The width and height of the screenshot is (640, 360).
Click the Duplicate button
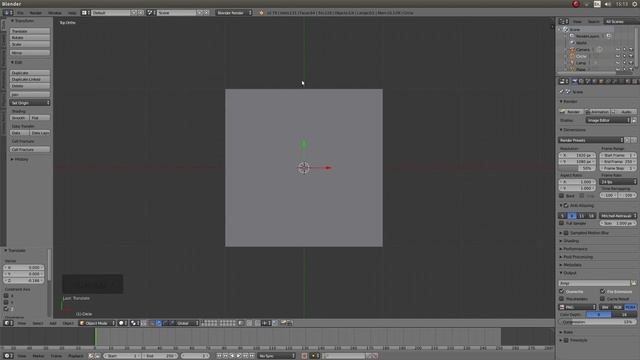(30, 73)
